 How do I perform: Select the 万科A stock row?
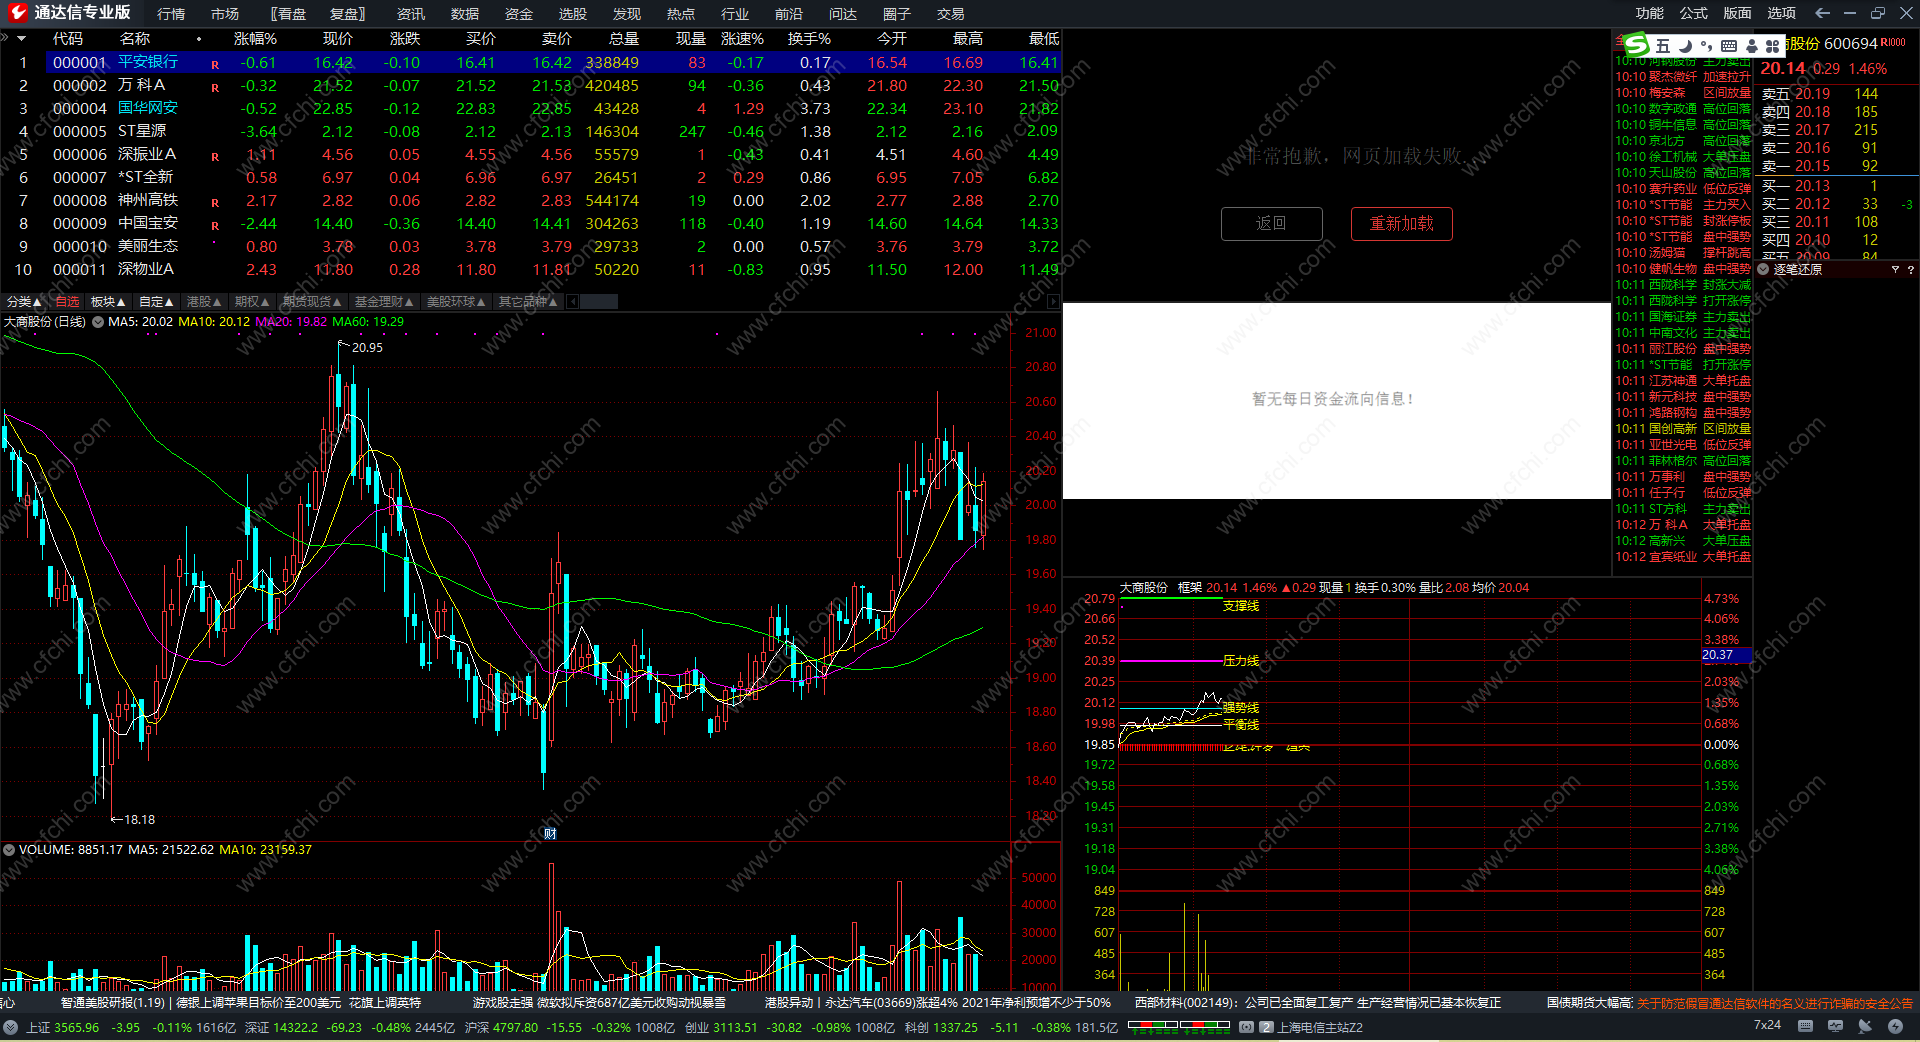(x=530, y=86)
